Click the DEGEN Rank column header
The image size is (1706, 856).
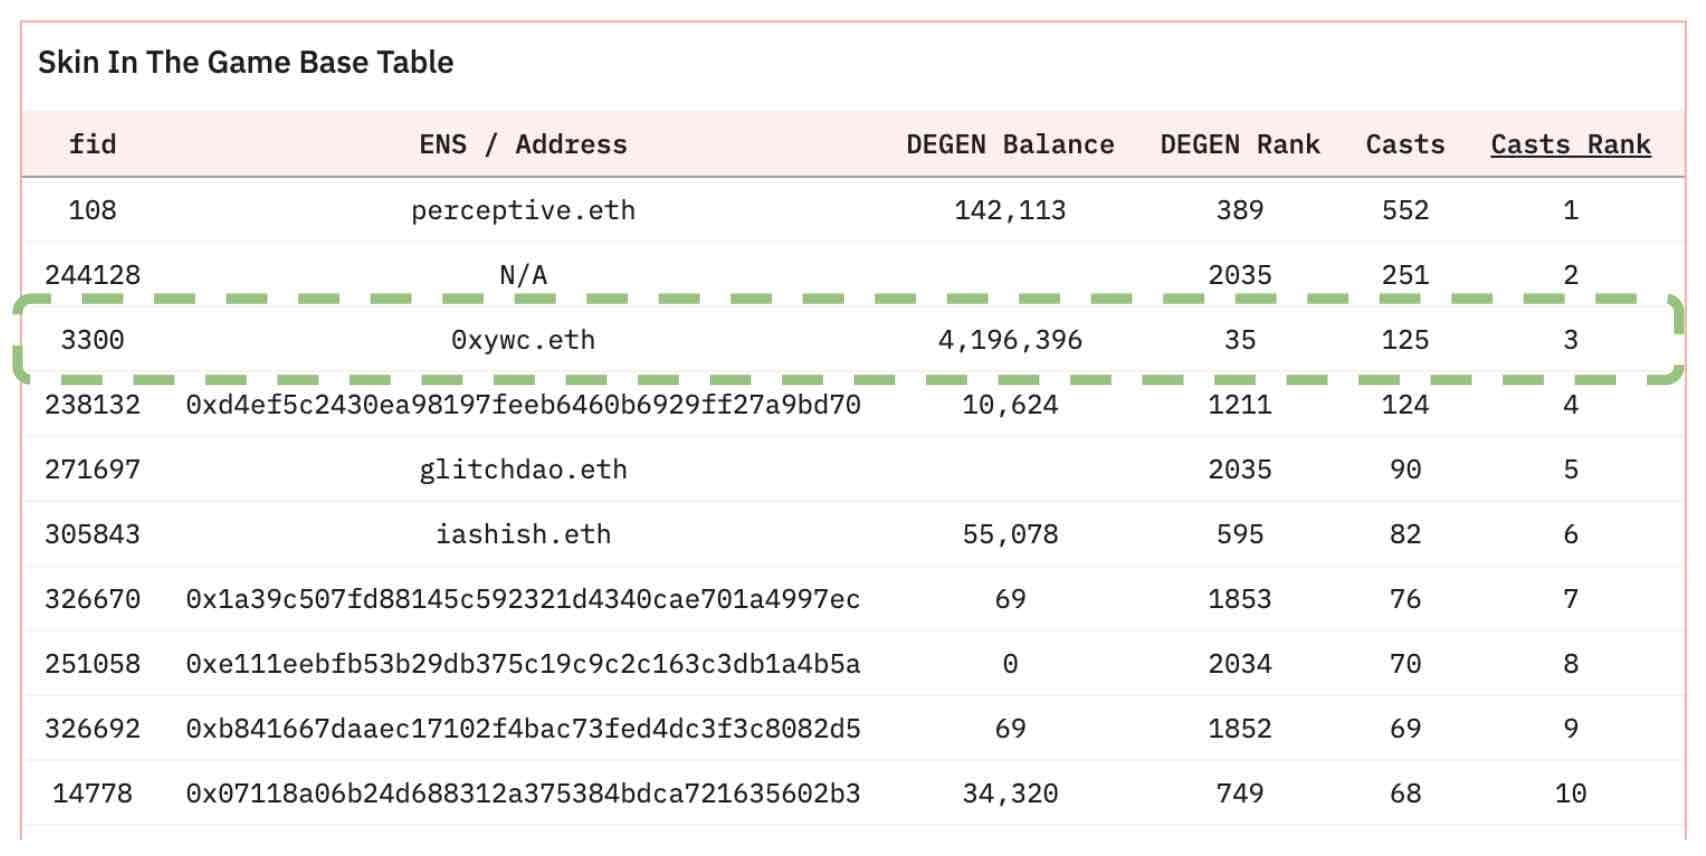coord(1239,145)
